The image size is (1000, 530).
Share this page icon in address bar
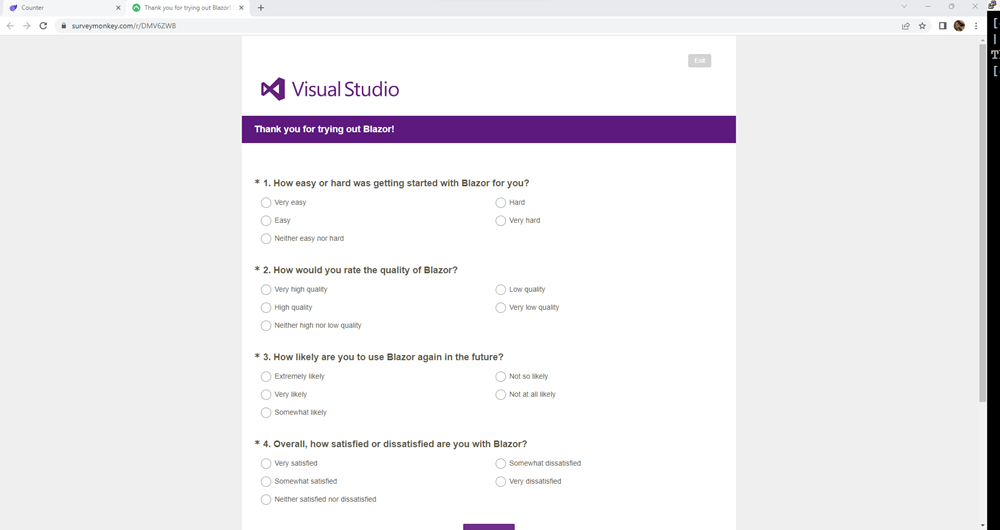906,26
